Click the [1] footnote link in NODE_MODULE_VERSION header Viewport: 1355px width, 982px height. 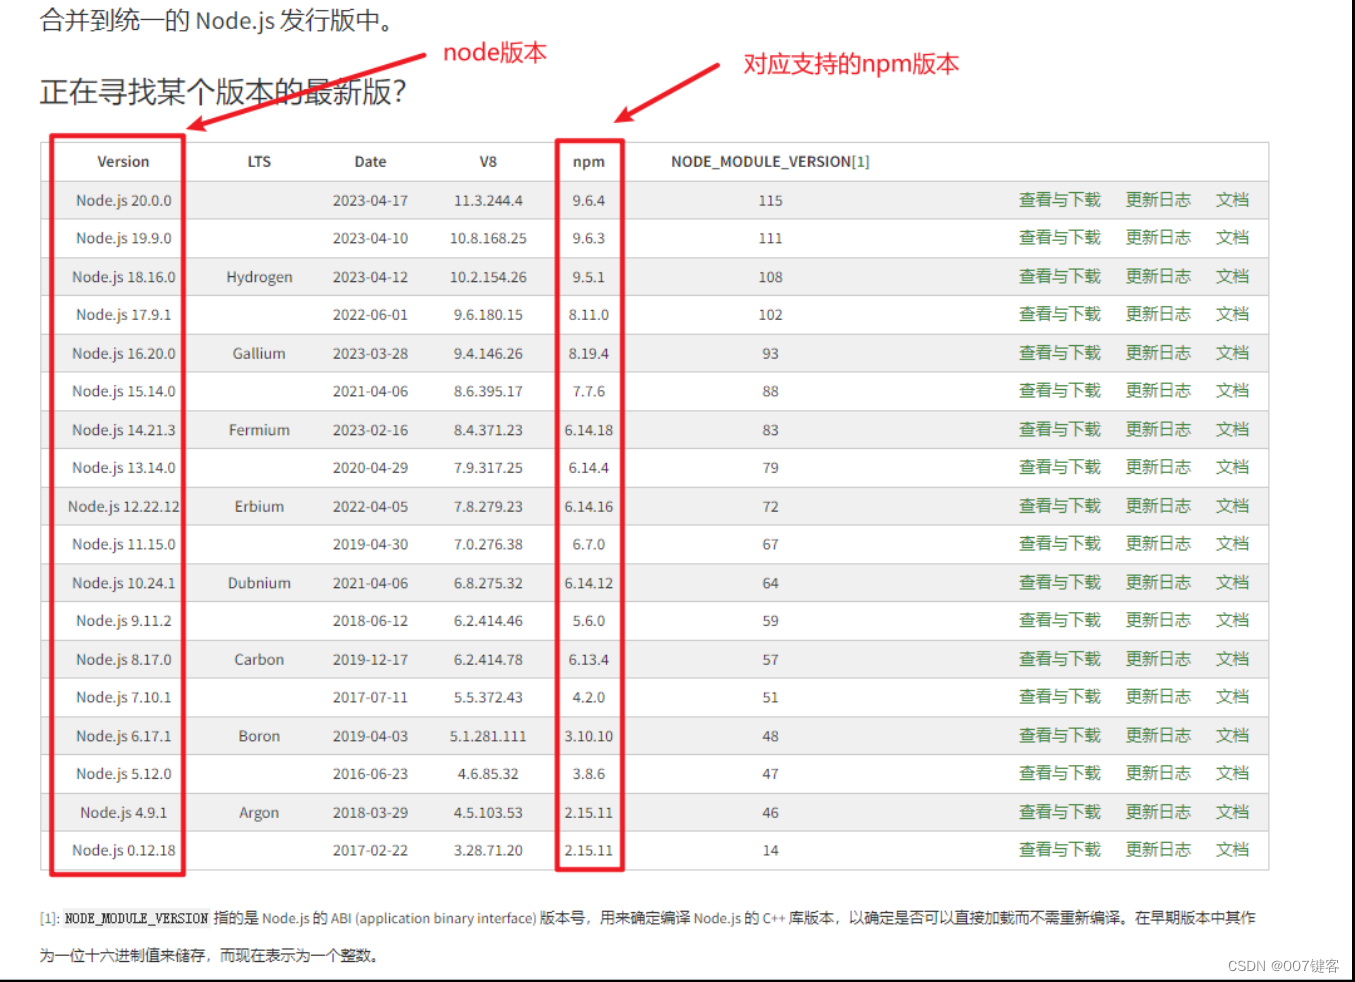[x=860, y=161]
